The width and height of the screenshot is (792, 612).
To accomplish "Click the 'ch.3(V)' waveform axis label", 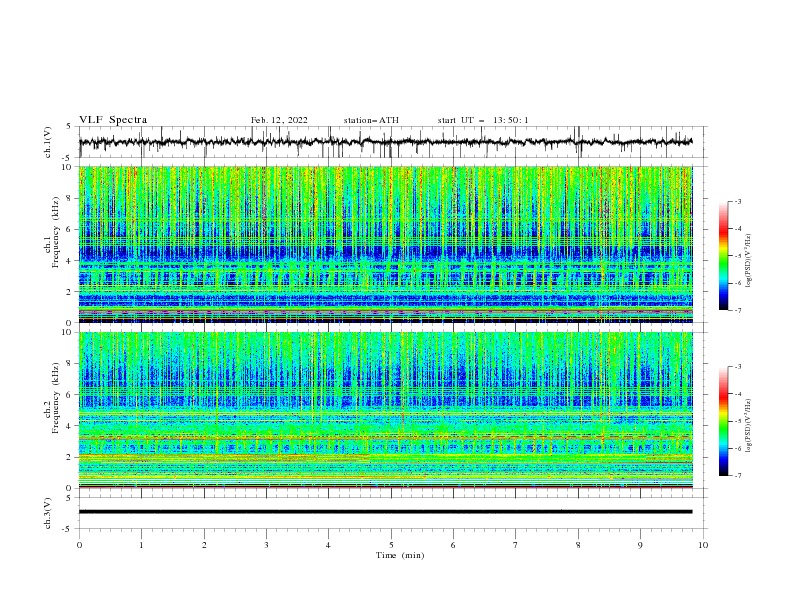I will 48,513.
